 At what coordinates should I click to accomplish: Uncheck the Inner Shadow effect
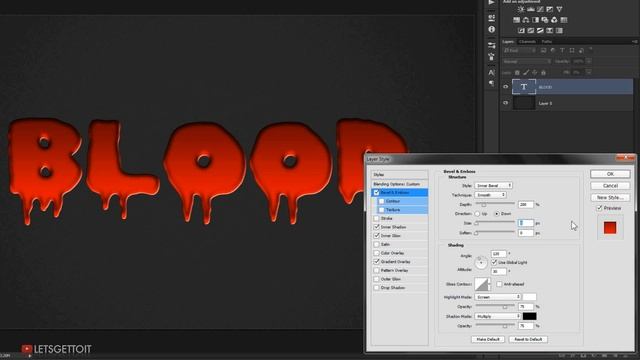pyautogui.click(x=376, y=227)
